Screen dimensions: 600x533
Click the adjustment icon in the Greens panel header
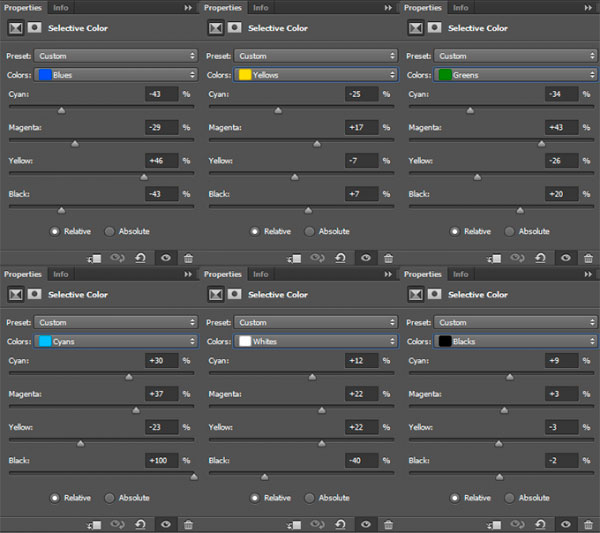click(416, 28)
